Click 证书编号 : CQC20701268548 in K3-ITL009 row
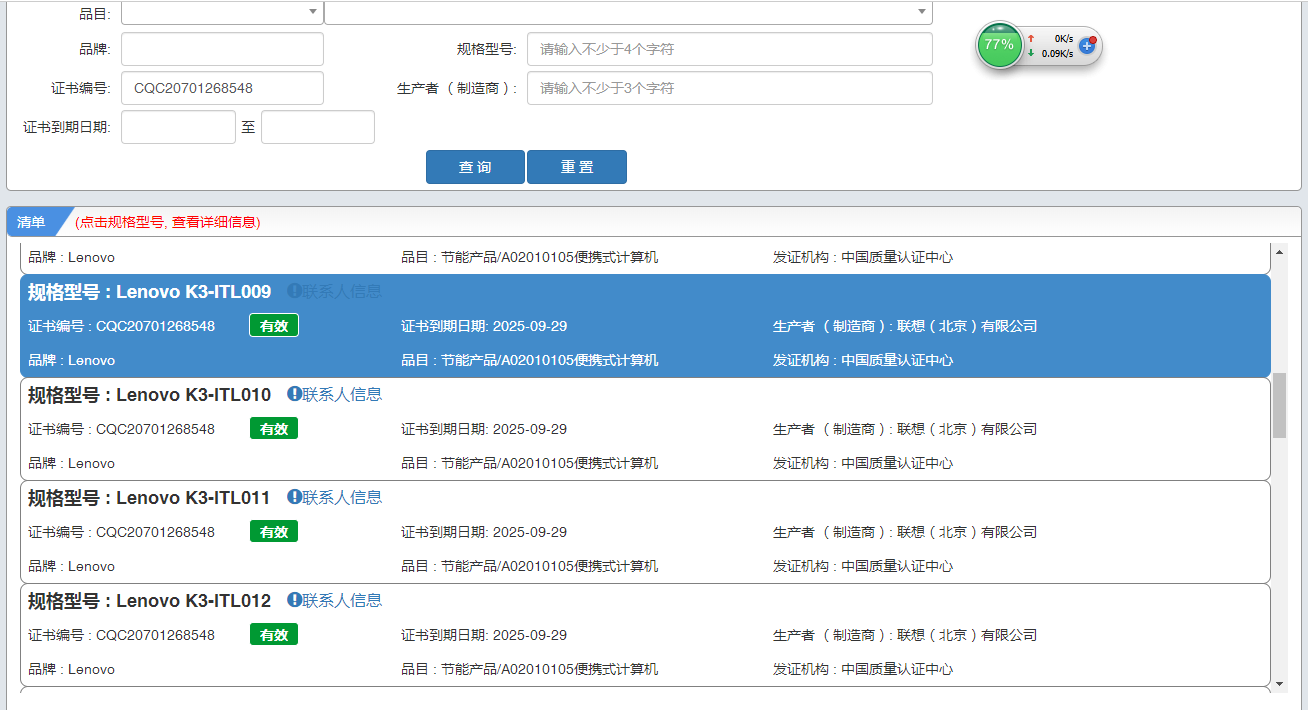Screen dimensions: 1308x710 coord(121,326)
